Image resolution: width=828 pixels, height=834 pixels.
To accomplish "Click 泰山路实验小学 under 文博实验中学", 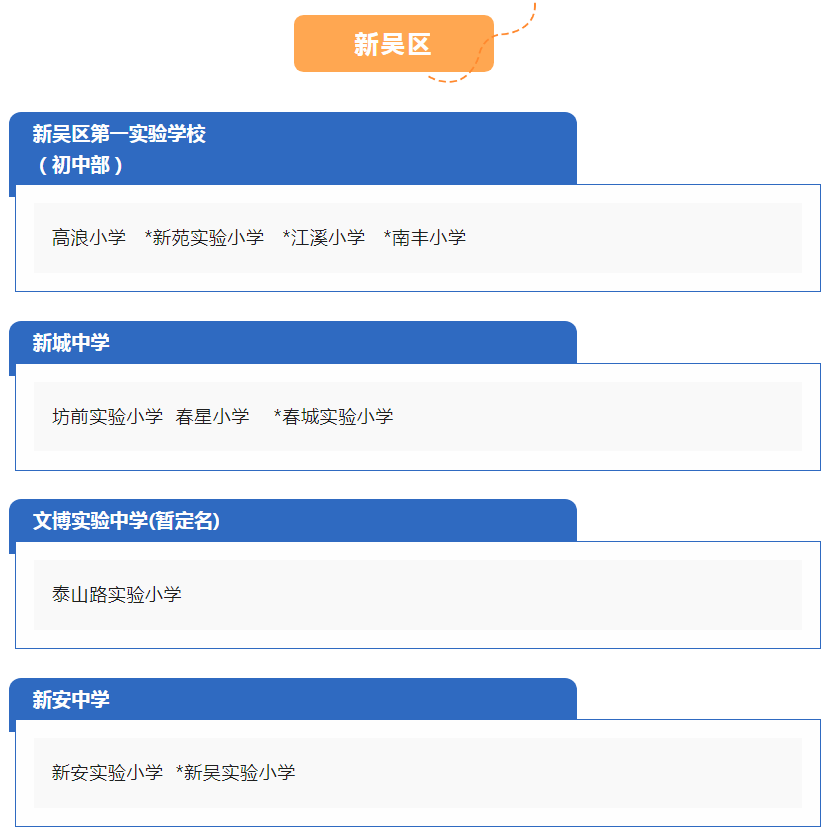I will [x=116, y=595].
